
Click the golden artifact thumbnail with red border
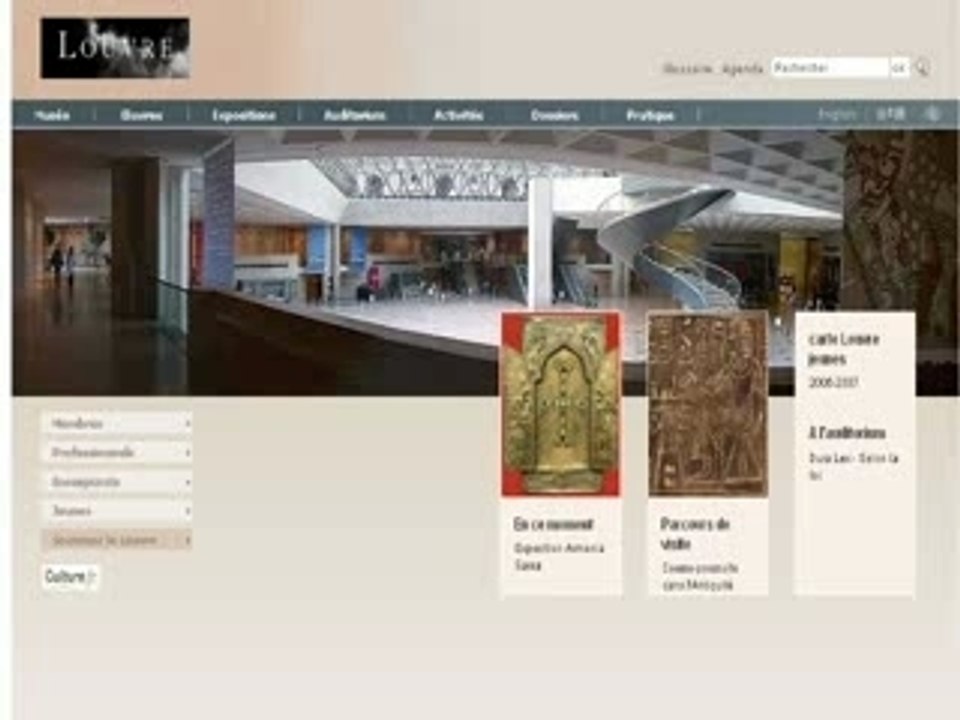(561, 404)
